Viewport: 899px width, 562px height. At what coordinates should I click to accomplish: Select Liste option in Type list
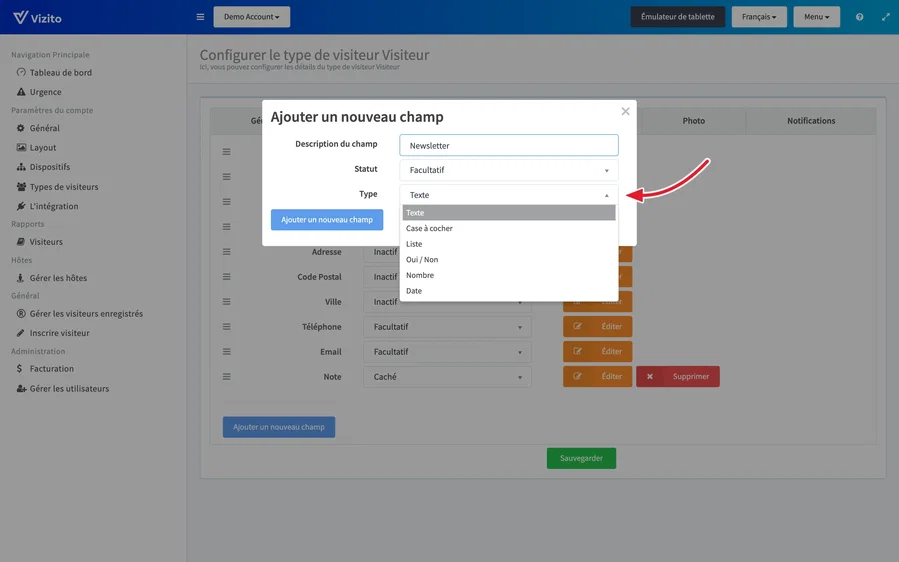(509, 244)
